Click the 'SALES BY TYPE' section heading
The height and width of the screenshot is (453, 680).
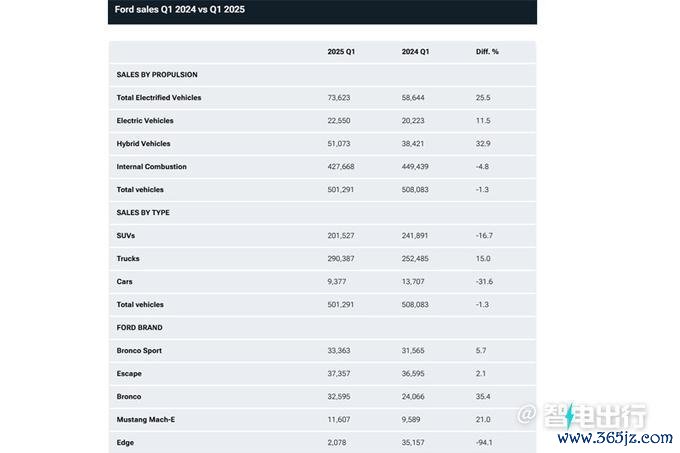(143, 212)
